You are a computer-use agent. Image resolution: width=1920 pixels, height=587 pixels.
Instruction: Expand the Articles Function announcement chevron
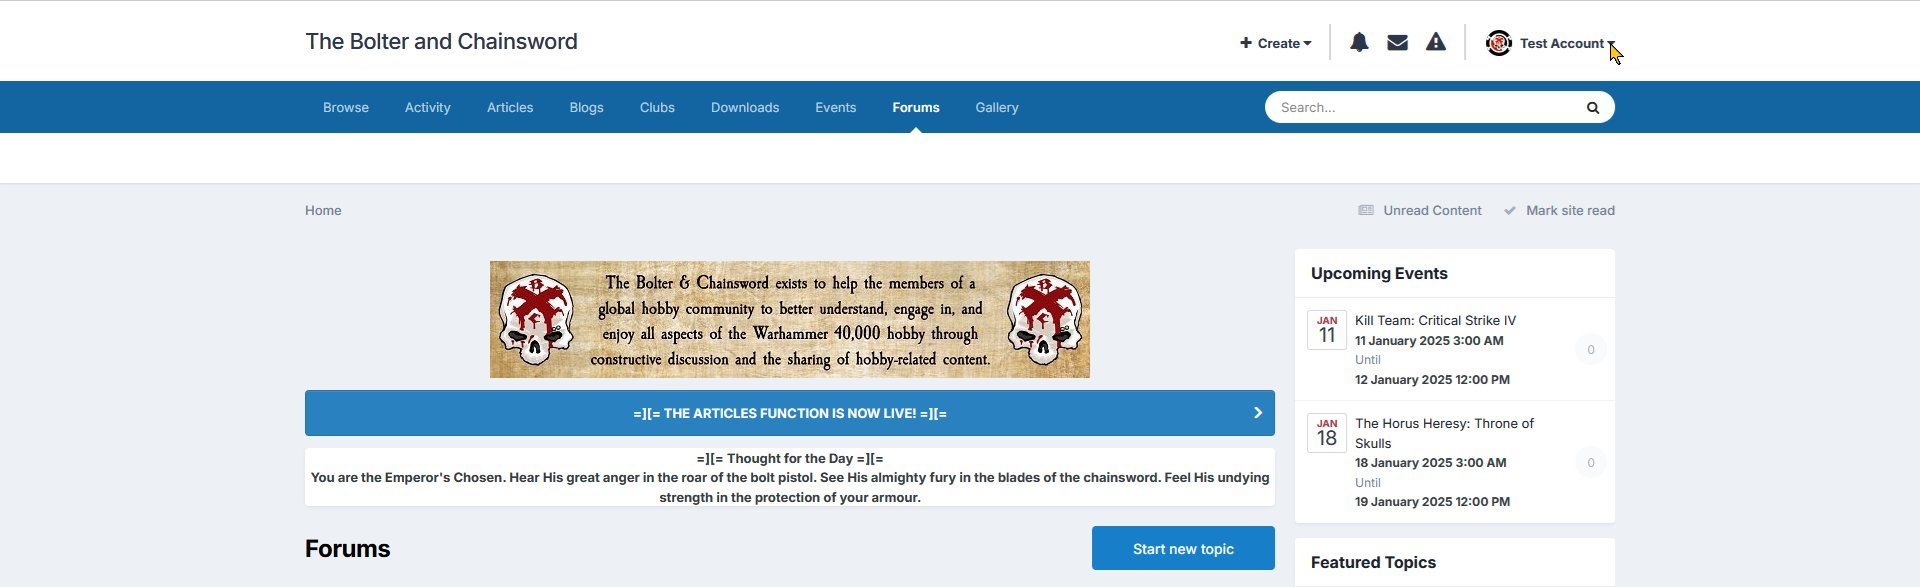click(x=1257, y=413)
